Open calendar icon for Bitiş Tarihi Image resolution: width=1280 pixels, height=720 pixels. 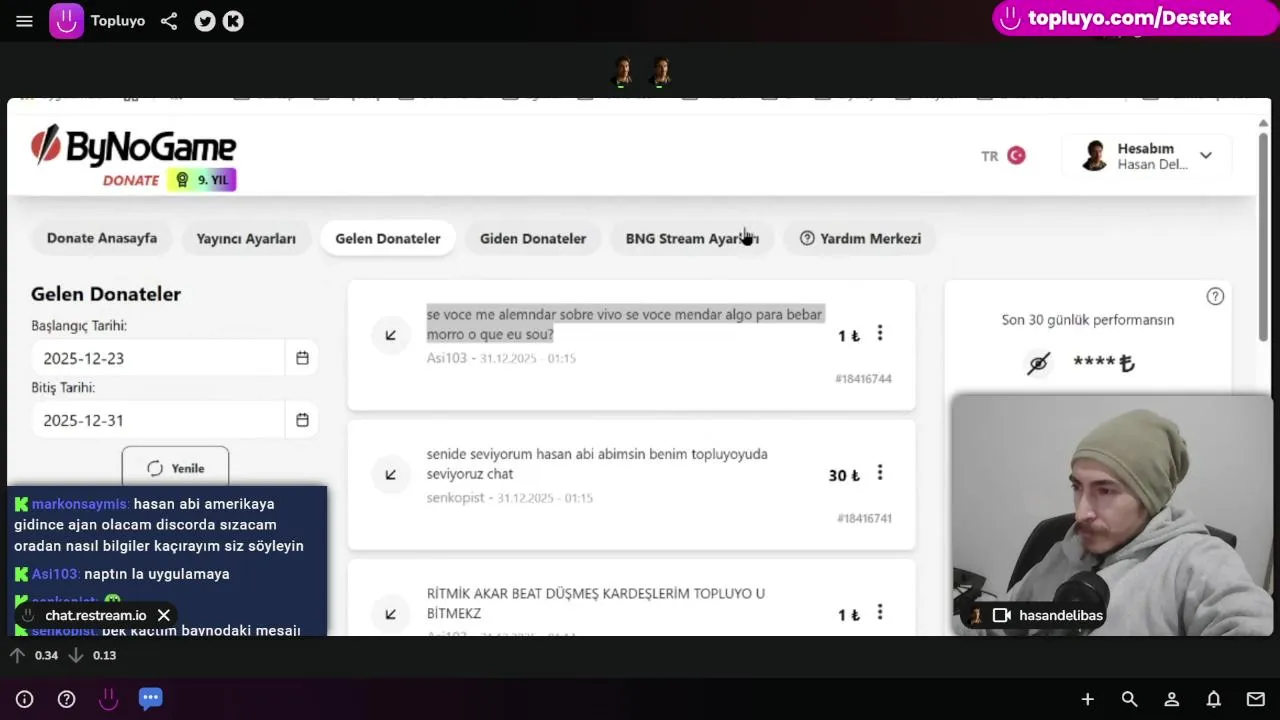302,420
